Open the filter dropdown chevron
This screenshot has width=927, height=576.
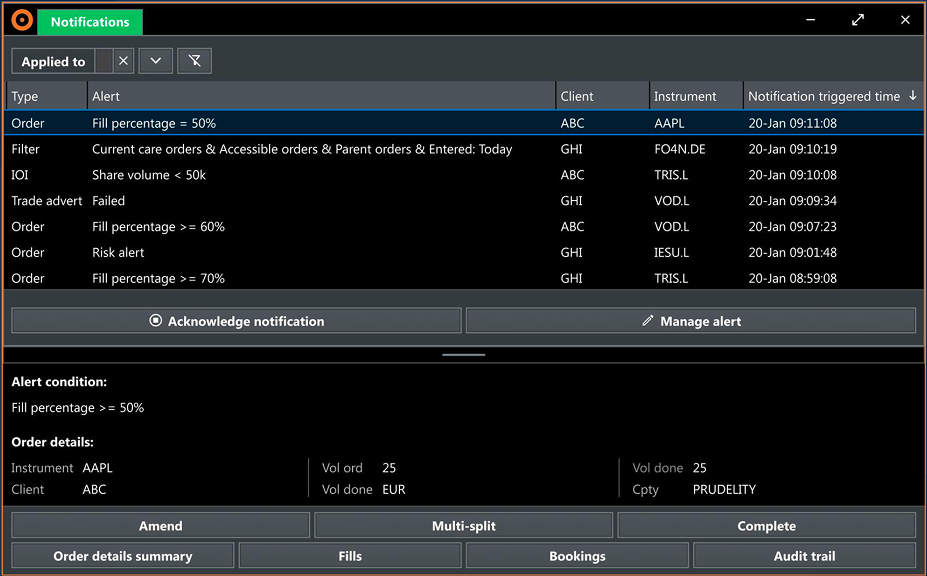(x=155, y=60)
